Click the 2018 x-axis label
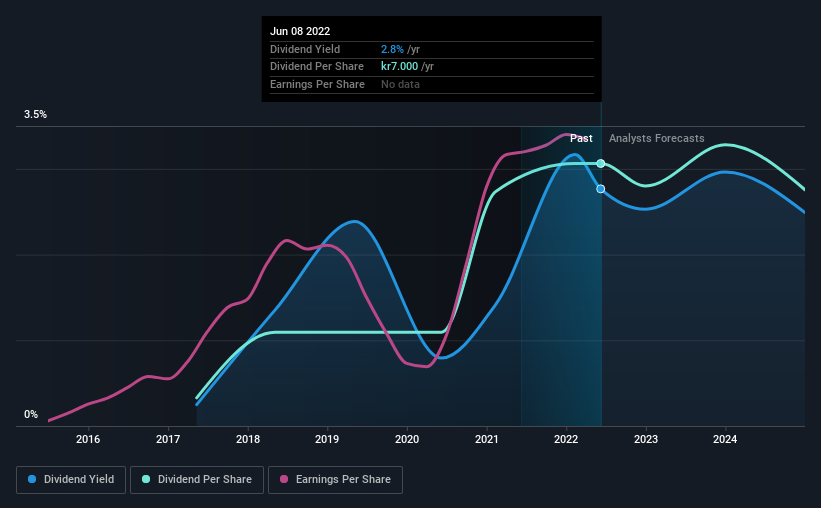This screenshot has width=821, height=508. 248,439
